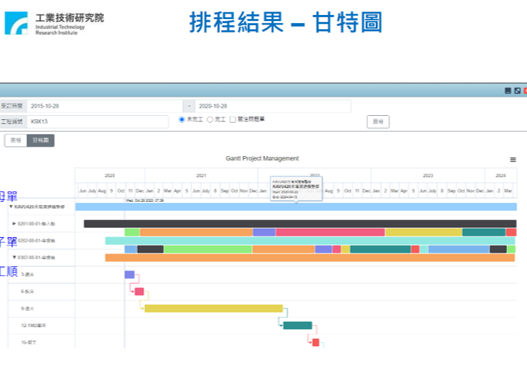The width and height of the screenshot is (527, 382).
Task: Click the minimize panel icon in header bar
Action: tap(508, 91)
